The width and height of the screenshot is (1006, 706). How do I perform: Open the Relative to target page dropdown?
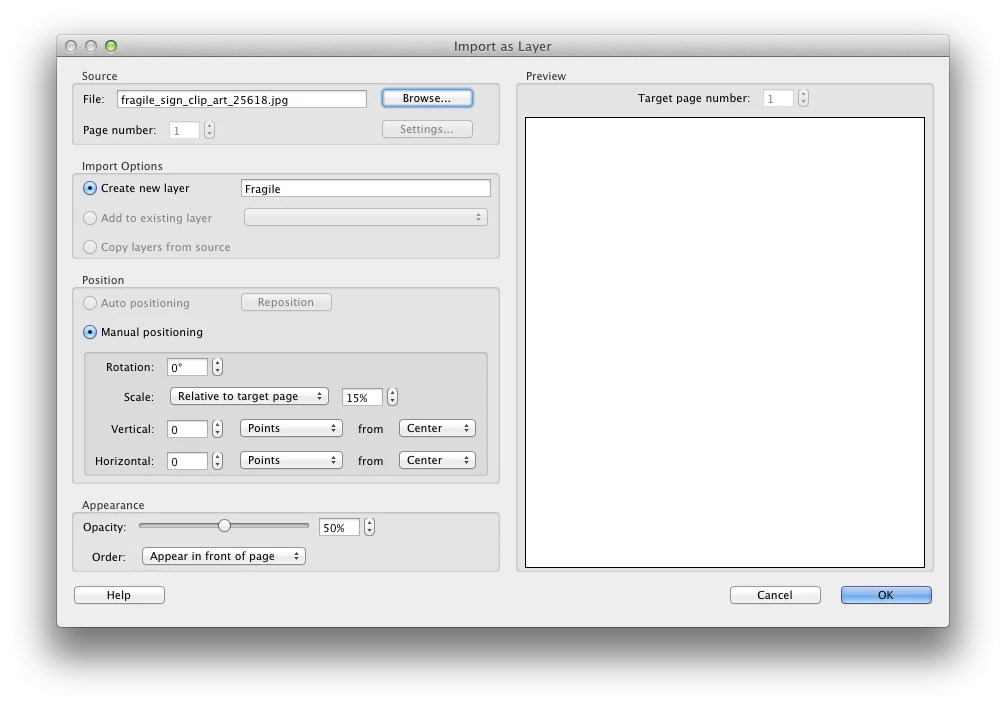coord(249,396)
